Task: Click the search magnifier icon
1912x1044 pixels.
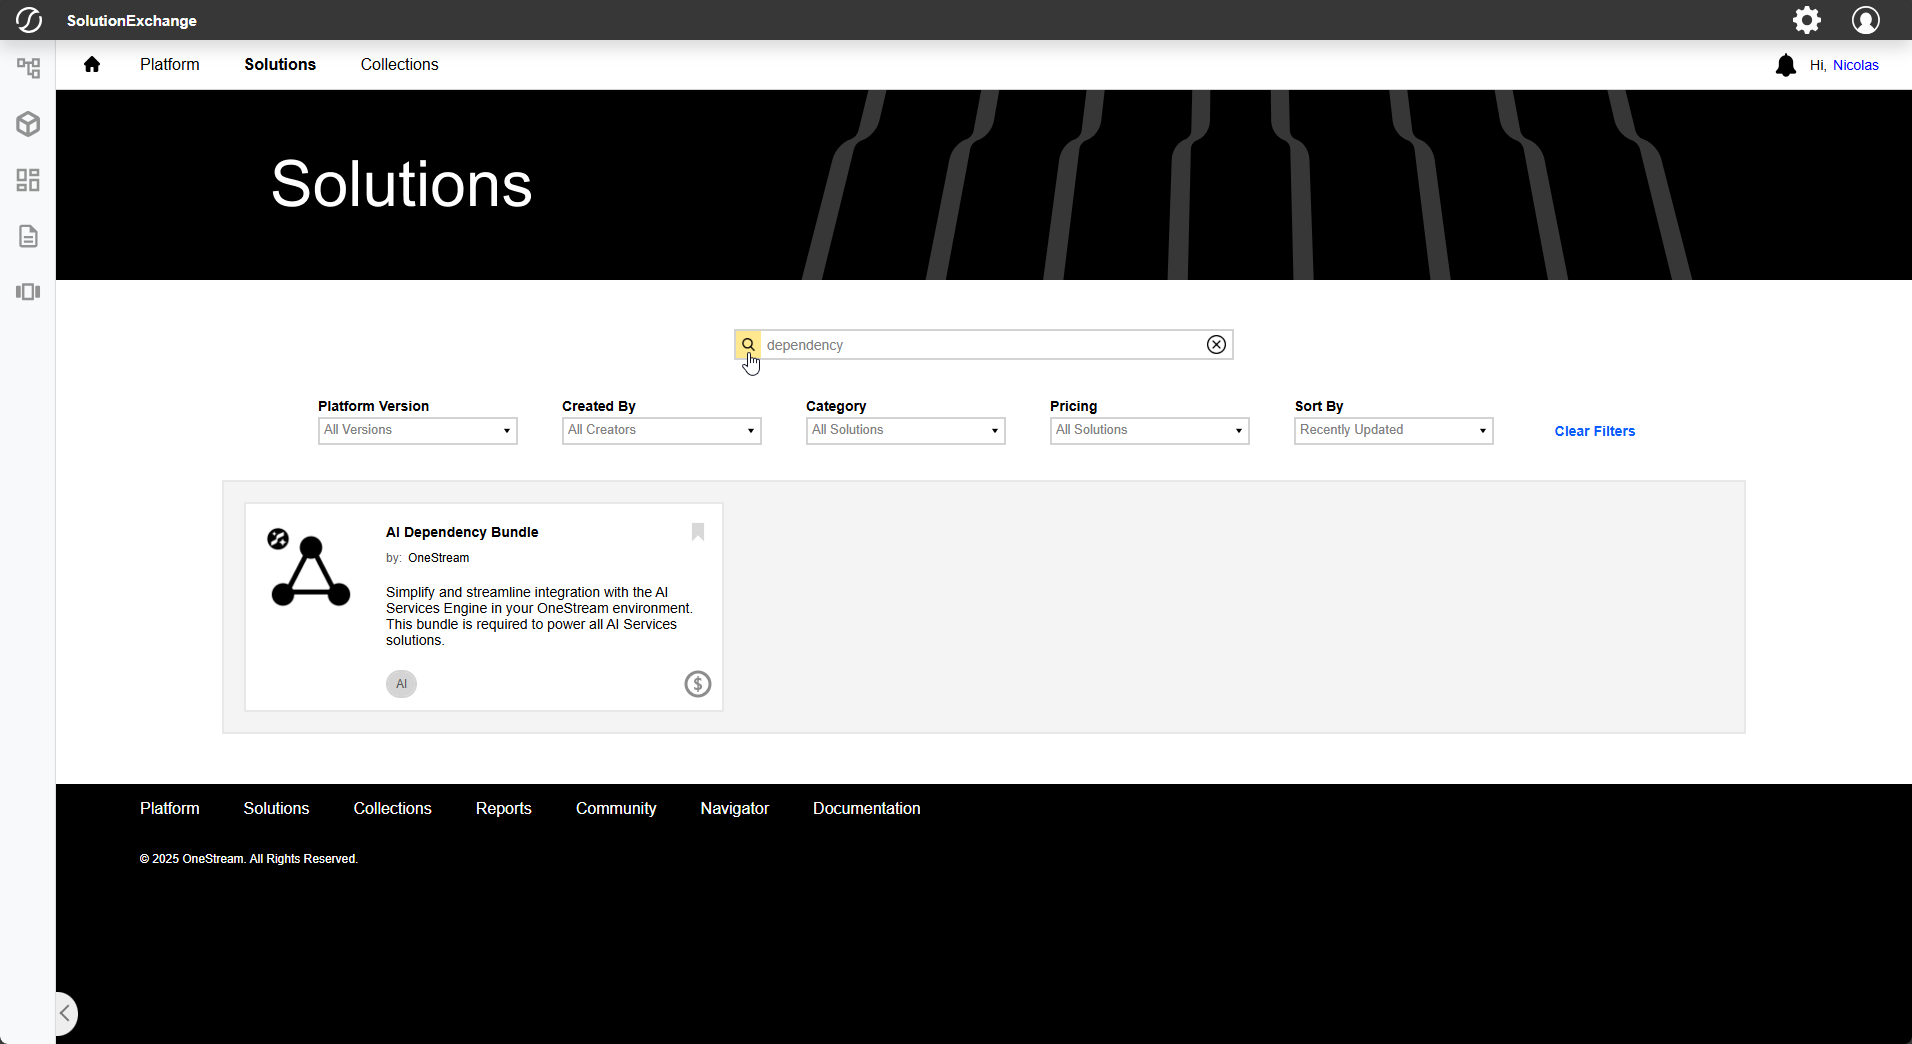Action: (x=748, y=345)
